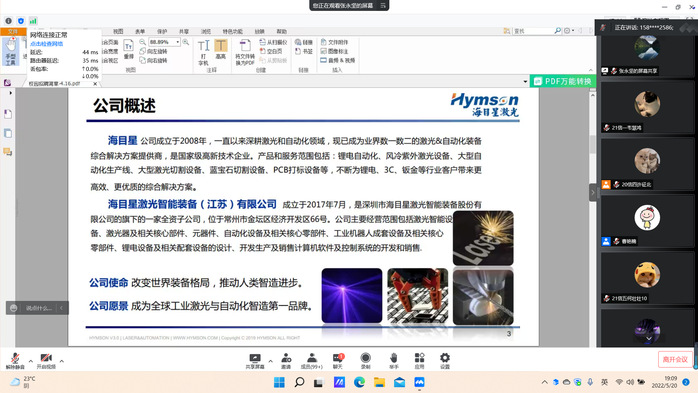Open the comments panel icon in left sidebar
Screen dimensions: 698x393
tap(8, 152)
